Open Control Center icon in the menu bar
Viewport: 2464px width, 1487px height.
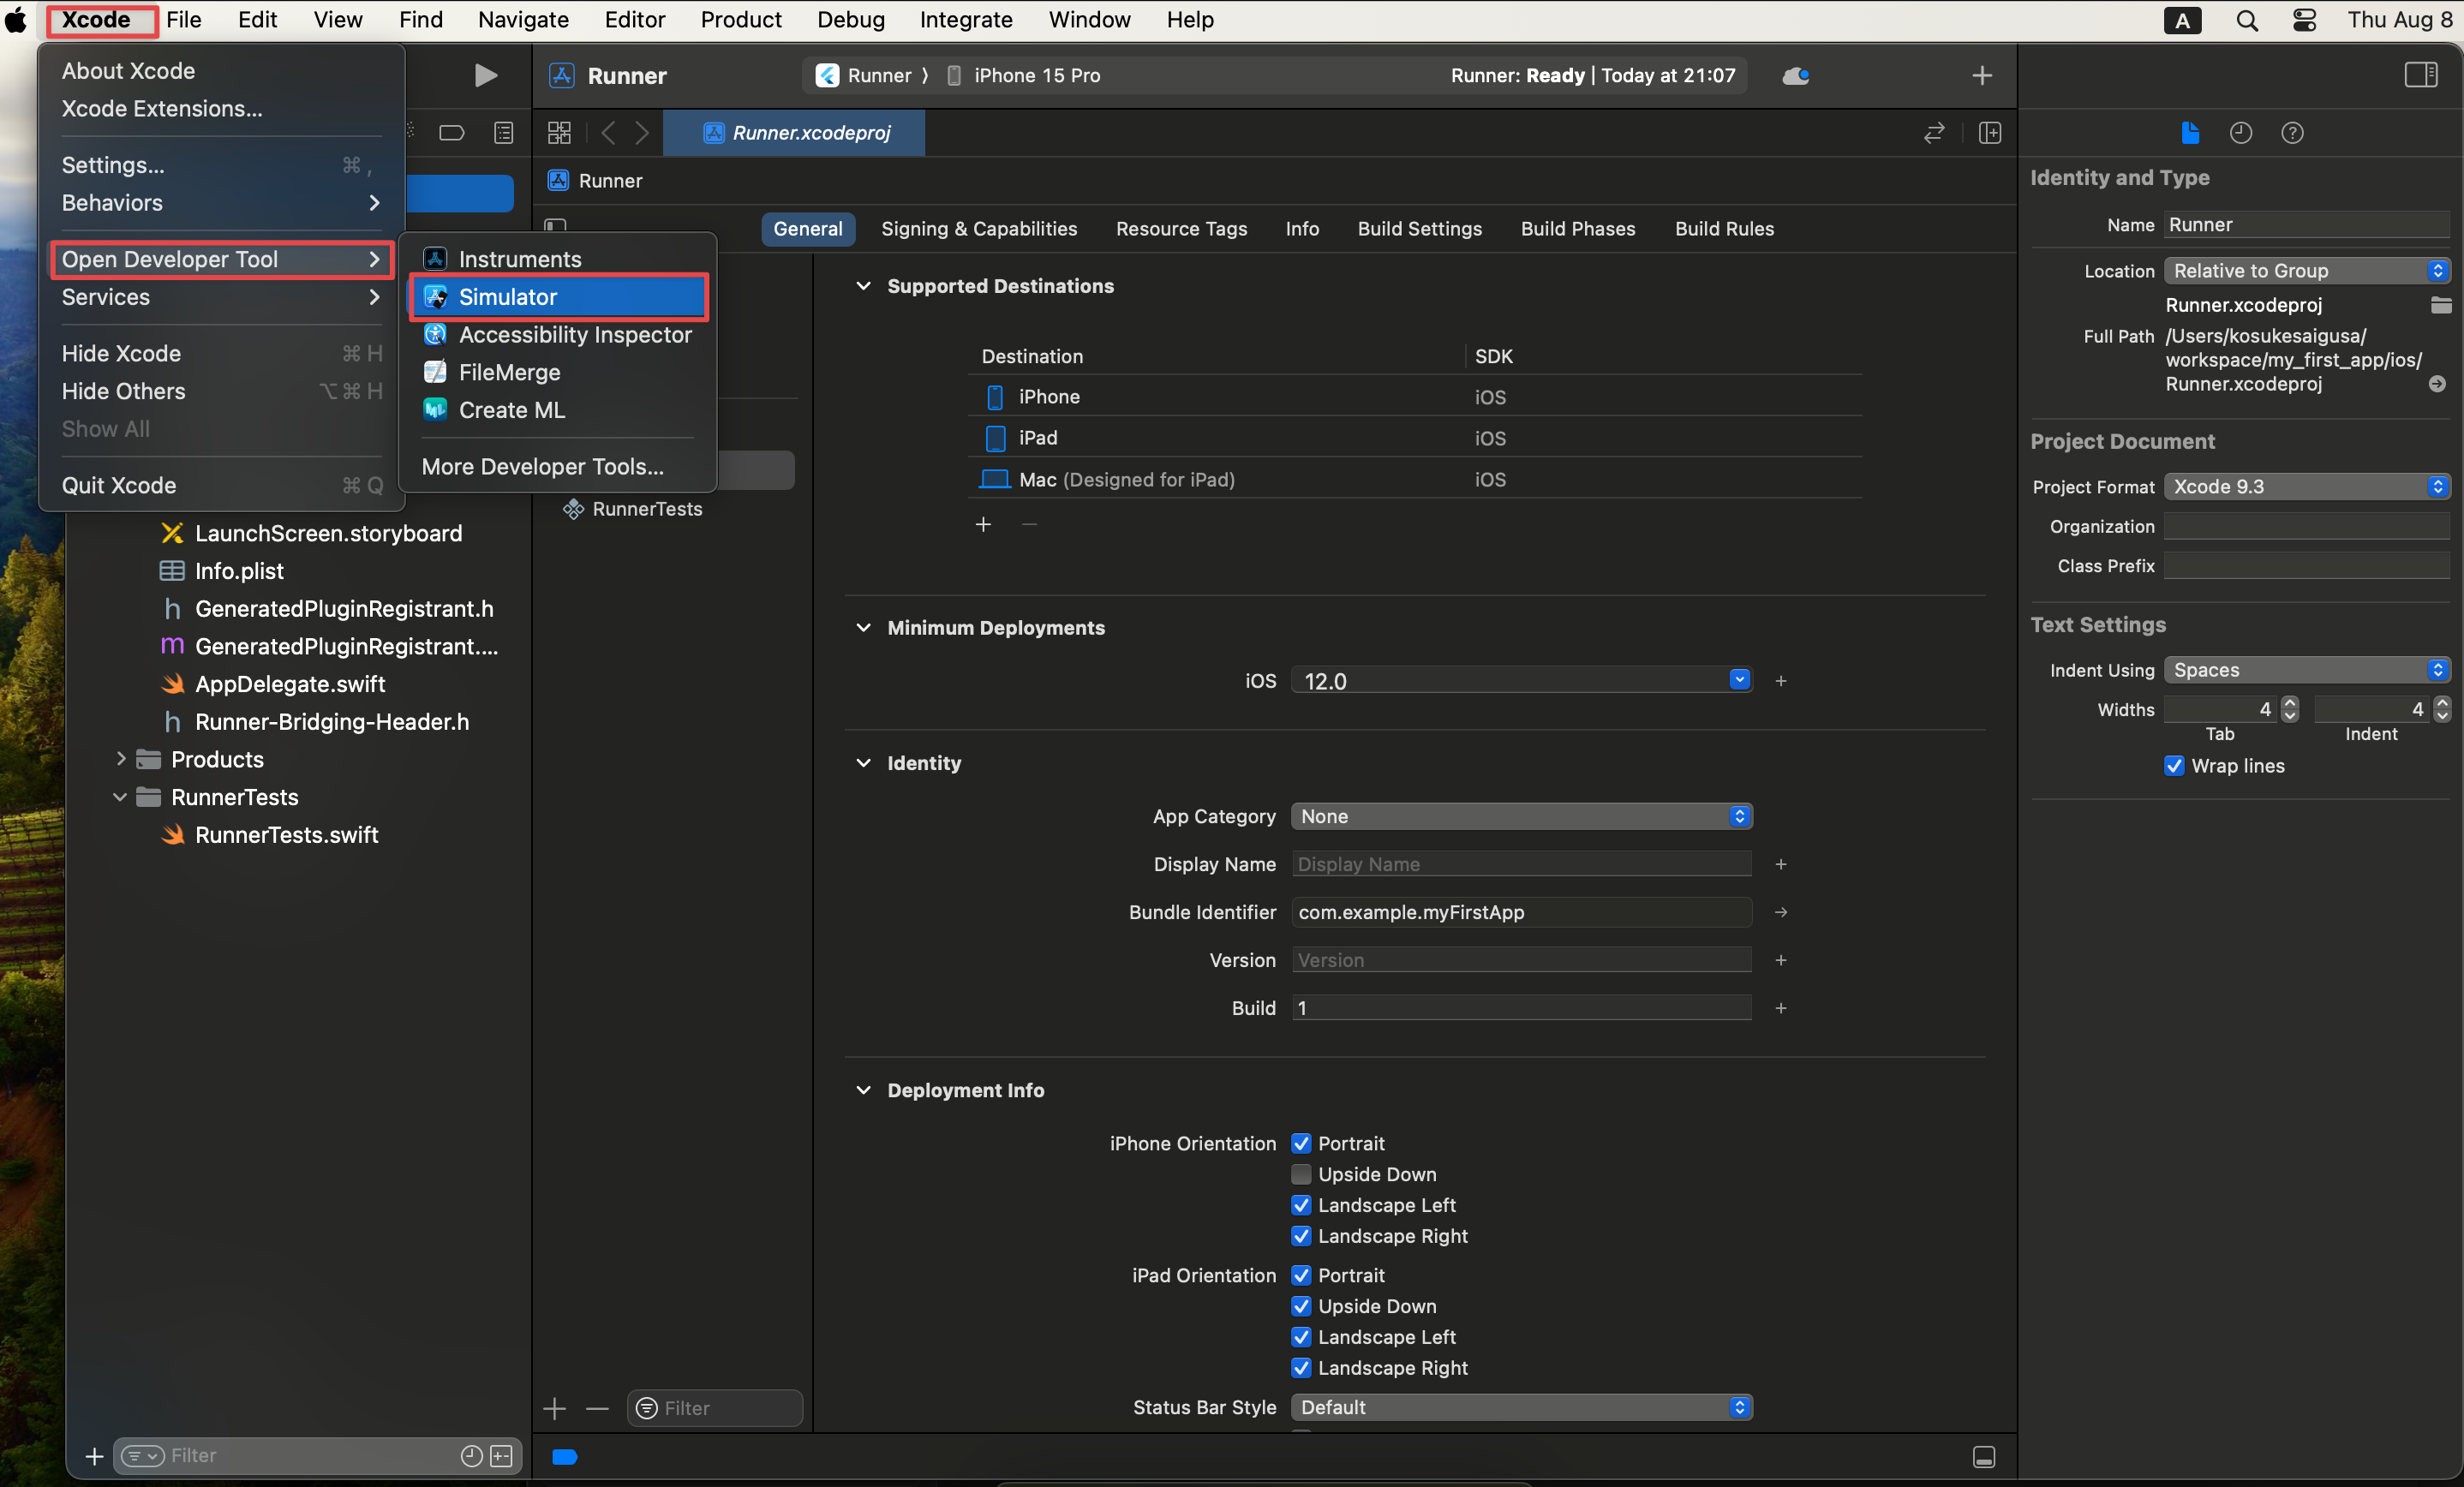[x=2304, y=20]
